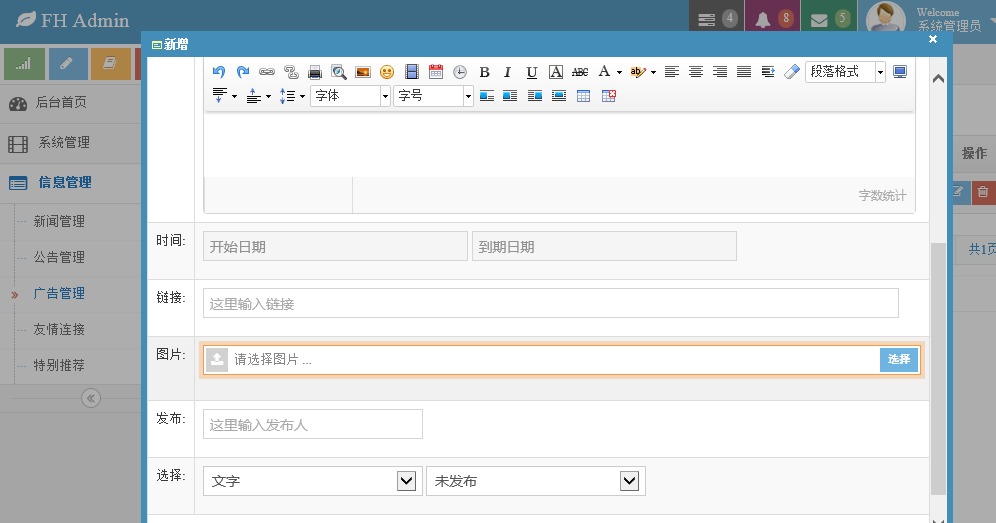
Task: Apply the text highlight background color
Action: point(638,72)
